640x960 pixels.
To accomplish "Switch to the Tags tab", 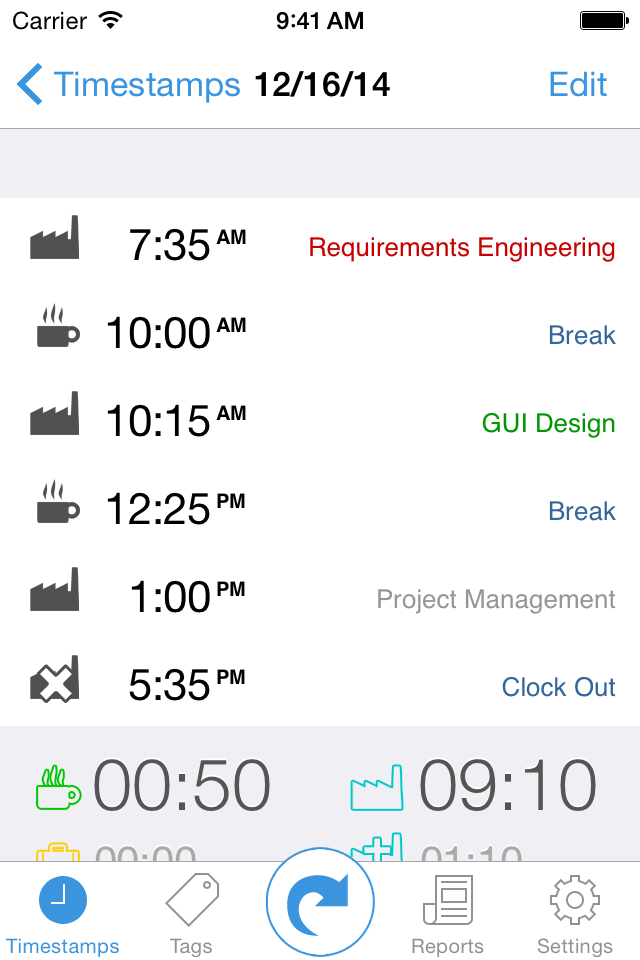I will (x=191, y=914).
